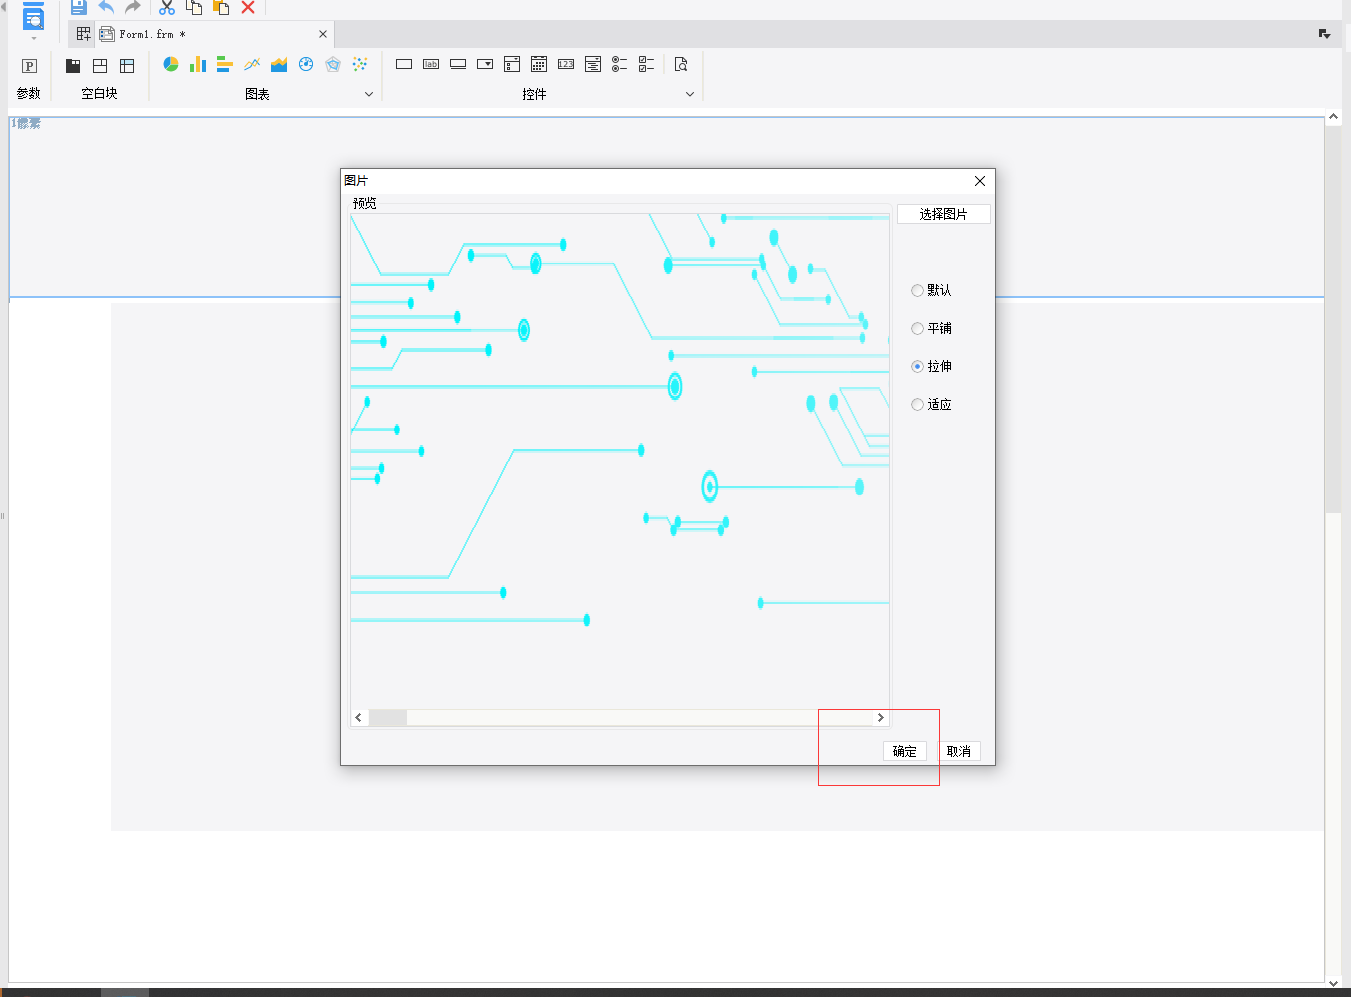Click the preview scroll right arrow
The image size is (1351, 997).
[x=880, y=717]
